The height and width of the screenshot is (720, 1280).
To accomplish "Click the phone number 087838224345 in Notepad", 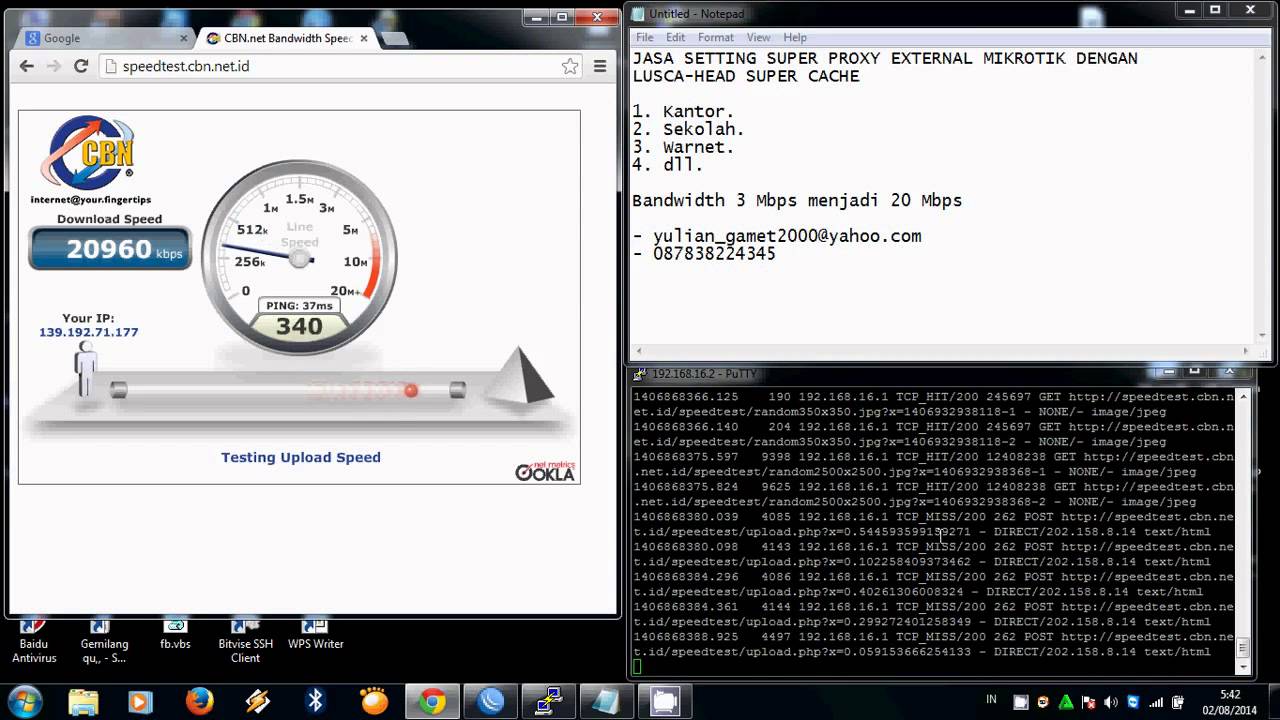I will 714,254.
